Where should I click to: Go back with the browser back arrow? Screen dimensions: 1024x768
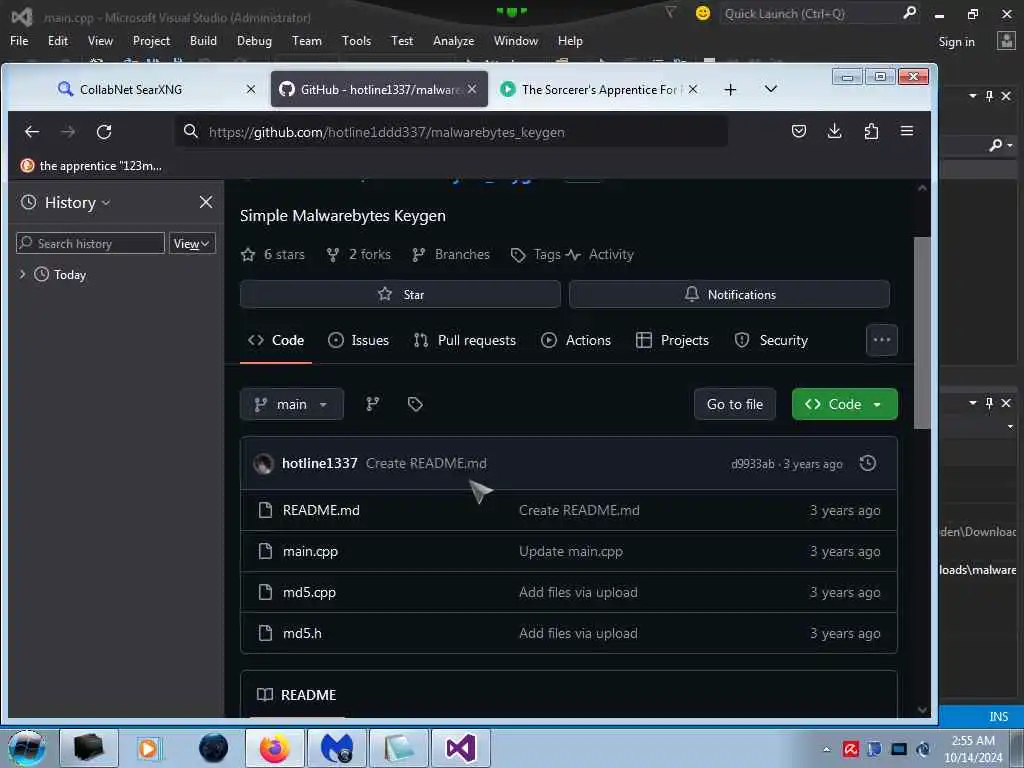(x=32, y=132)
